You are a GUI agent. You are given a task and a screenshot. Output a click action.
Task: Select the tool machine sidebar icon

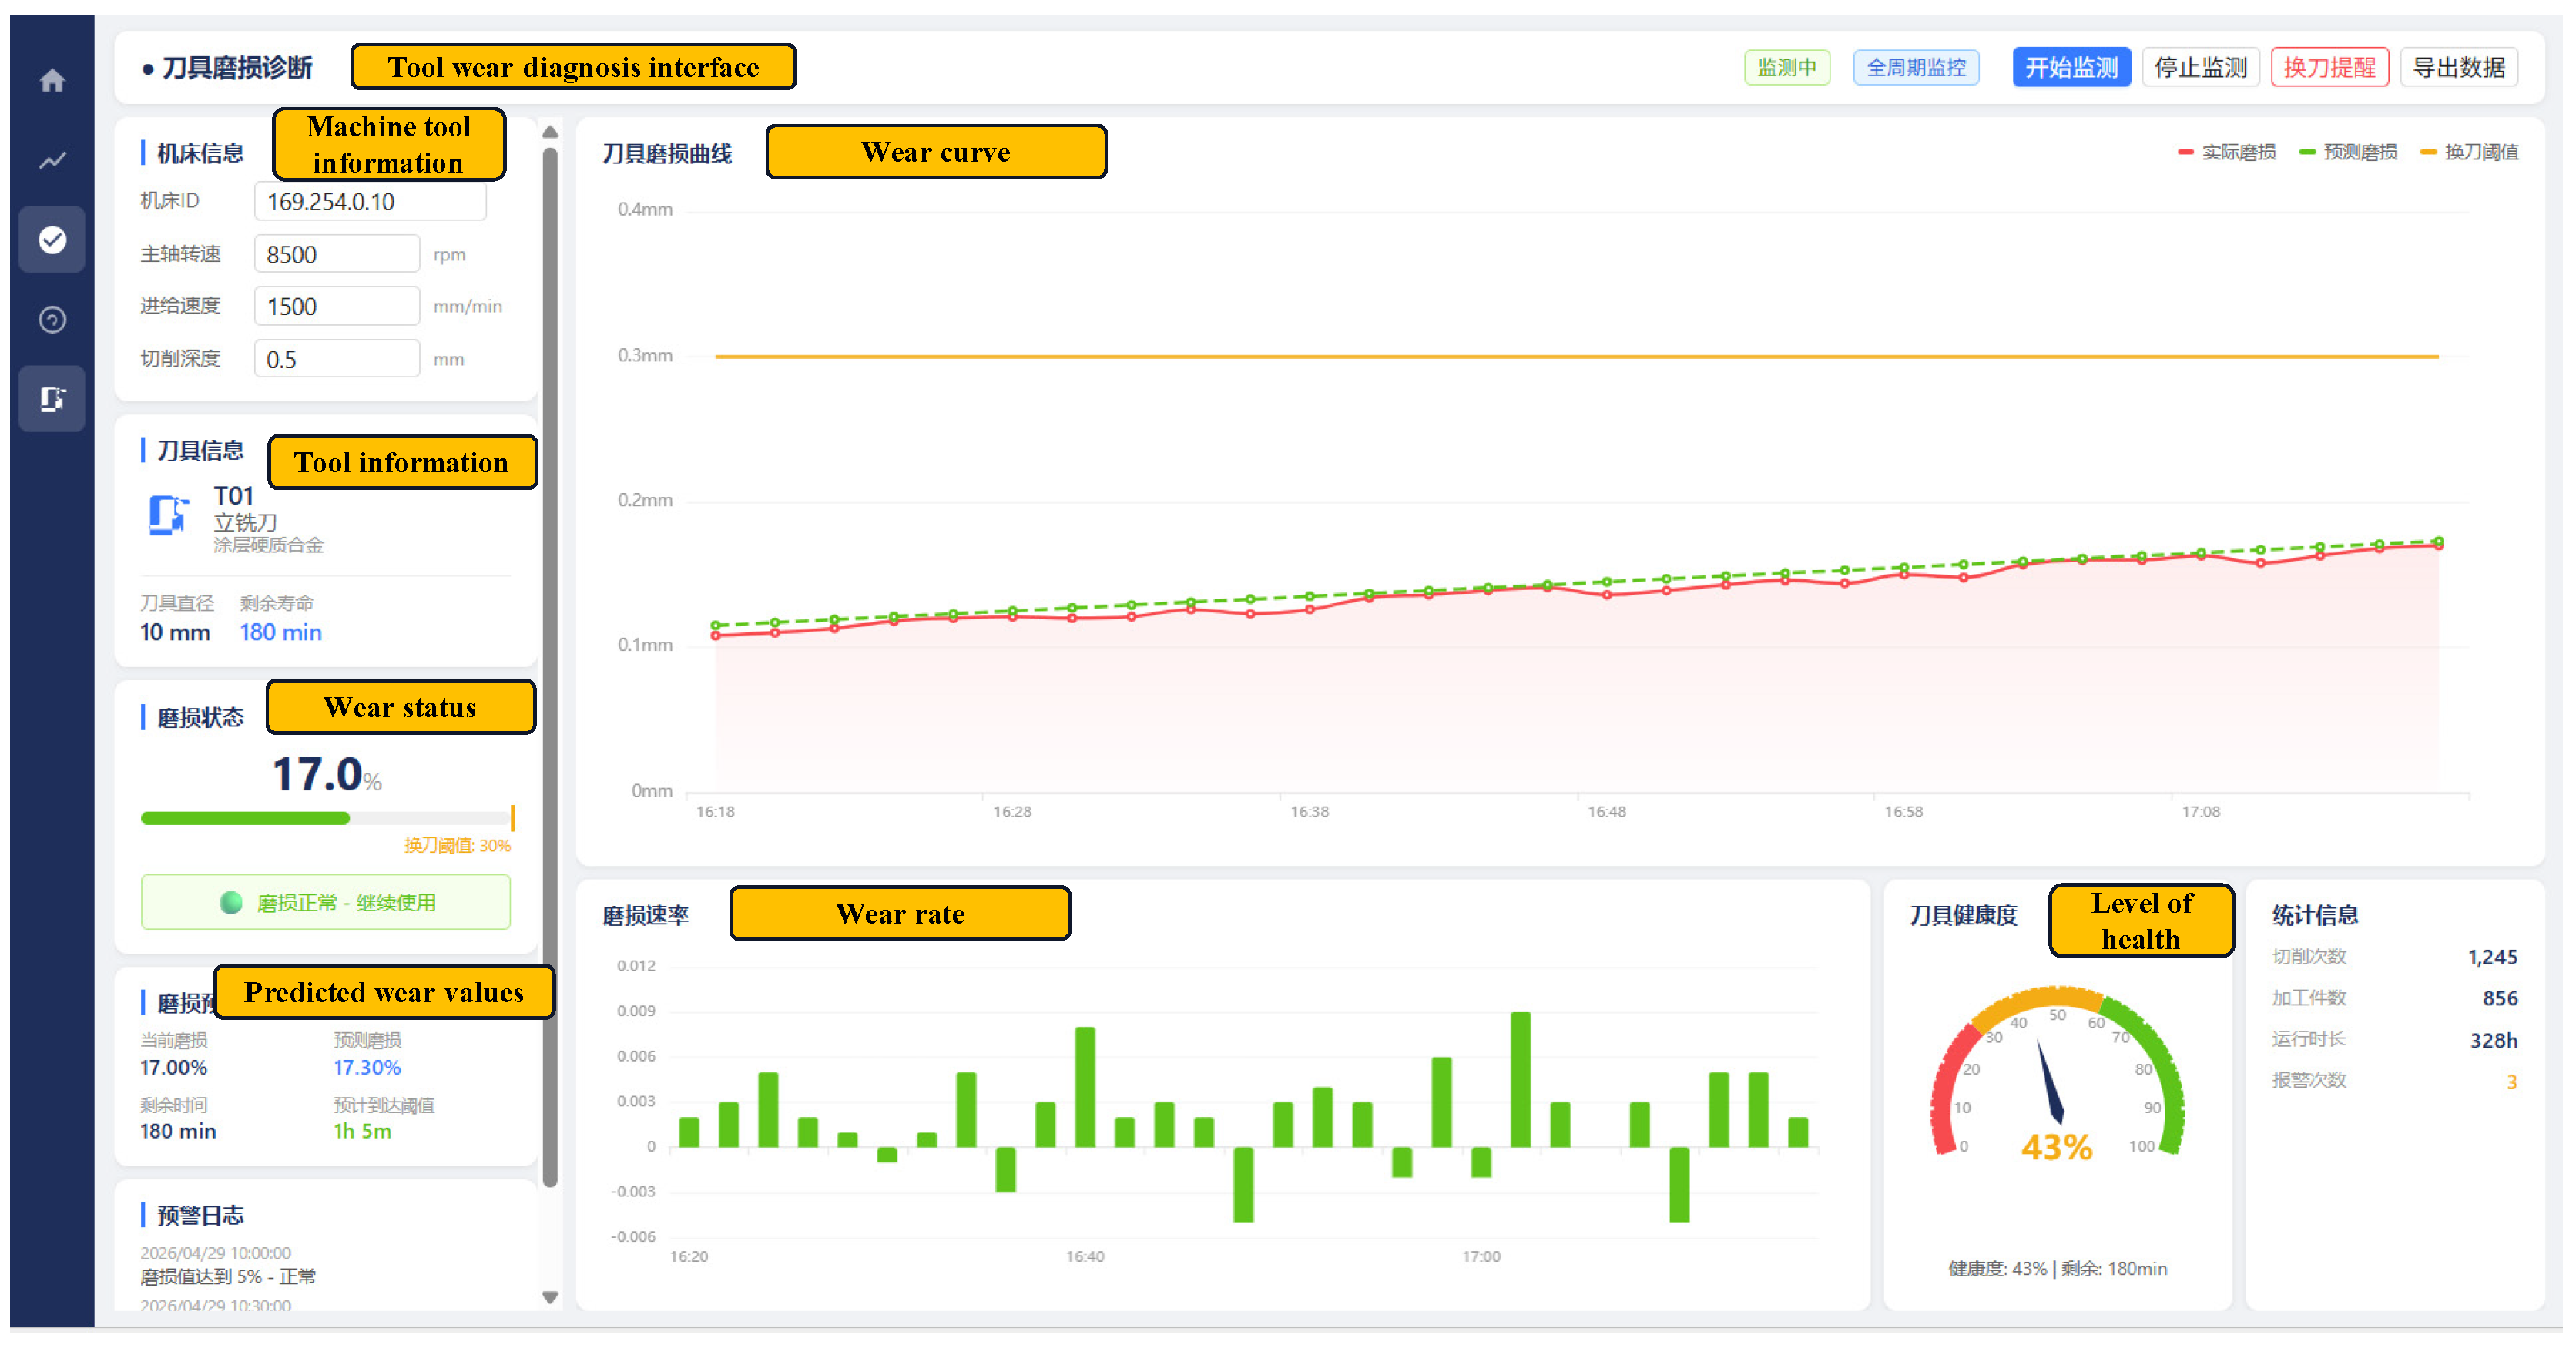tap(52, 399)
